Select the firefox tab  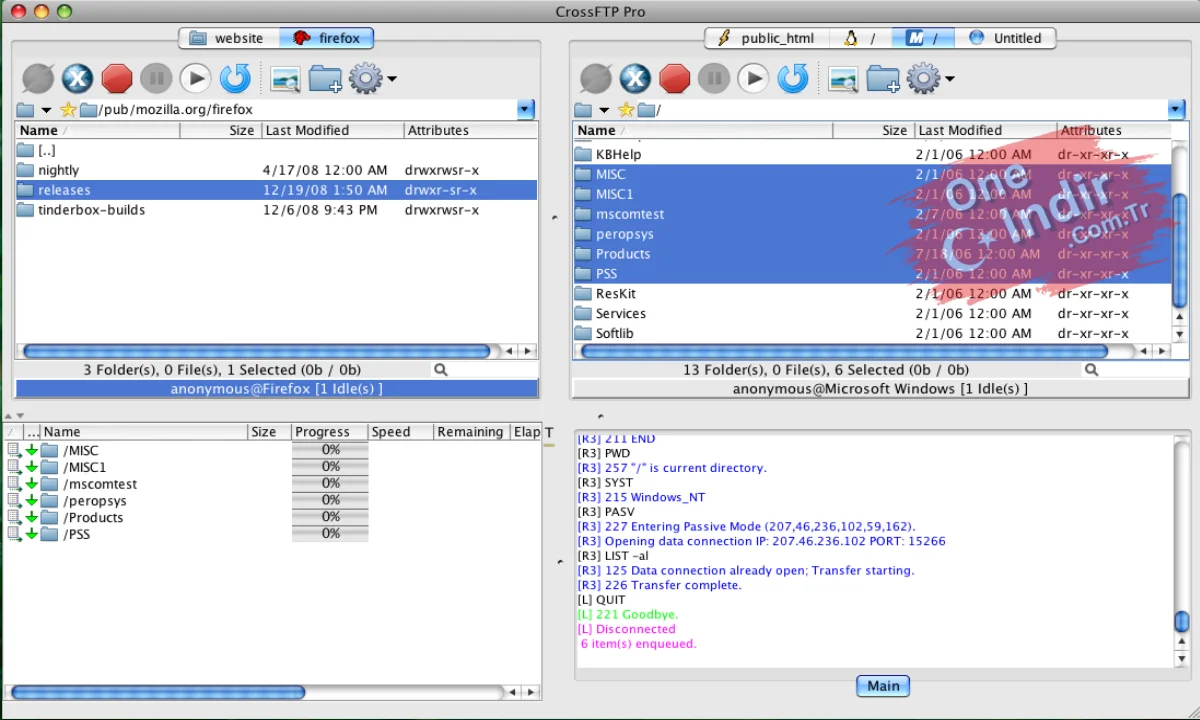click(326, 38)
